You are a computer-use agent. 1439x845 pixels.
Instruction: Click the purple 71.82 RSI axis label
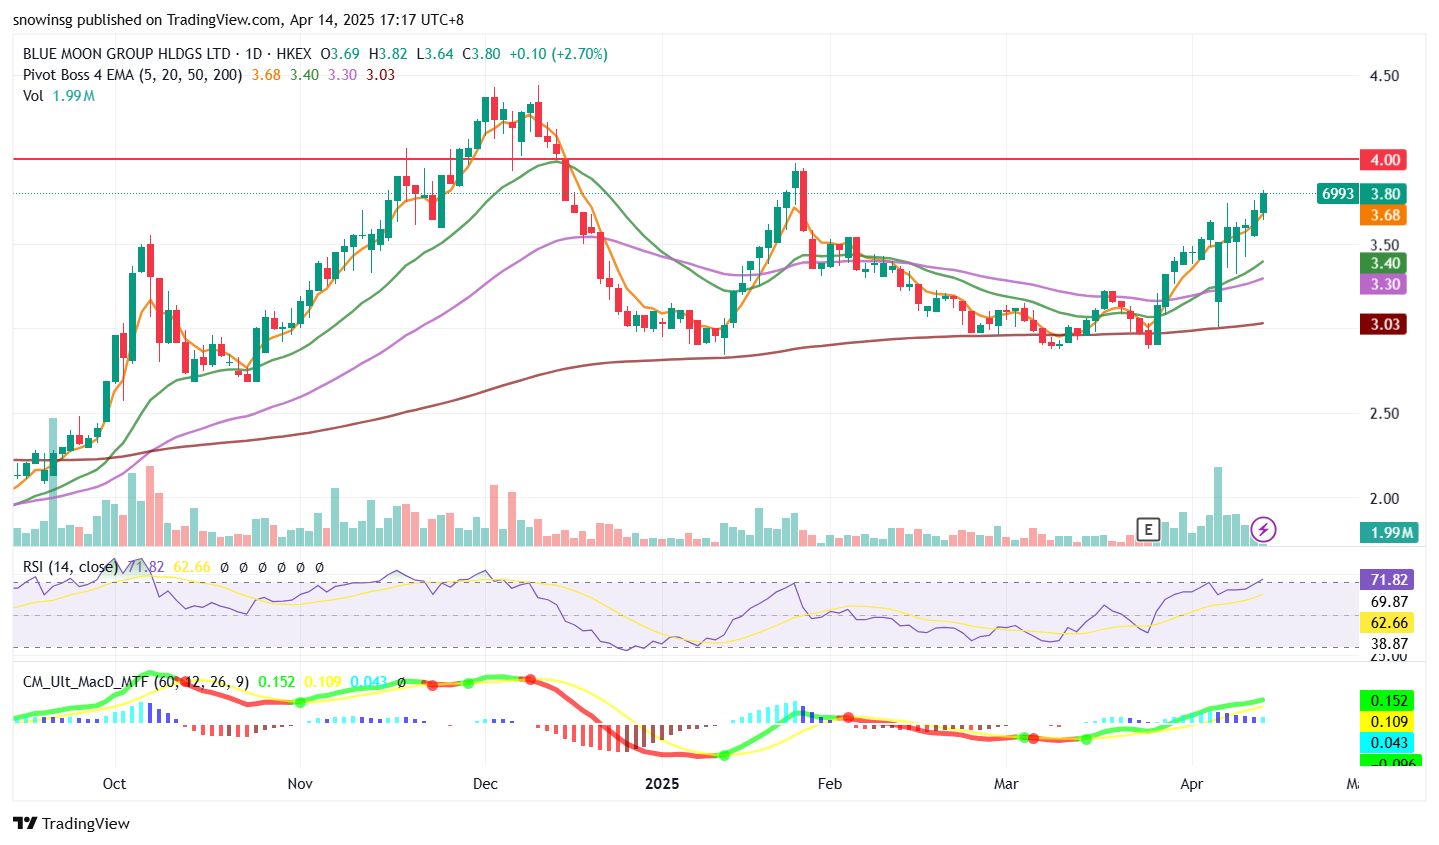tap(1388, 580)
